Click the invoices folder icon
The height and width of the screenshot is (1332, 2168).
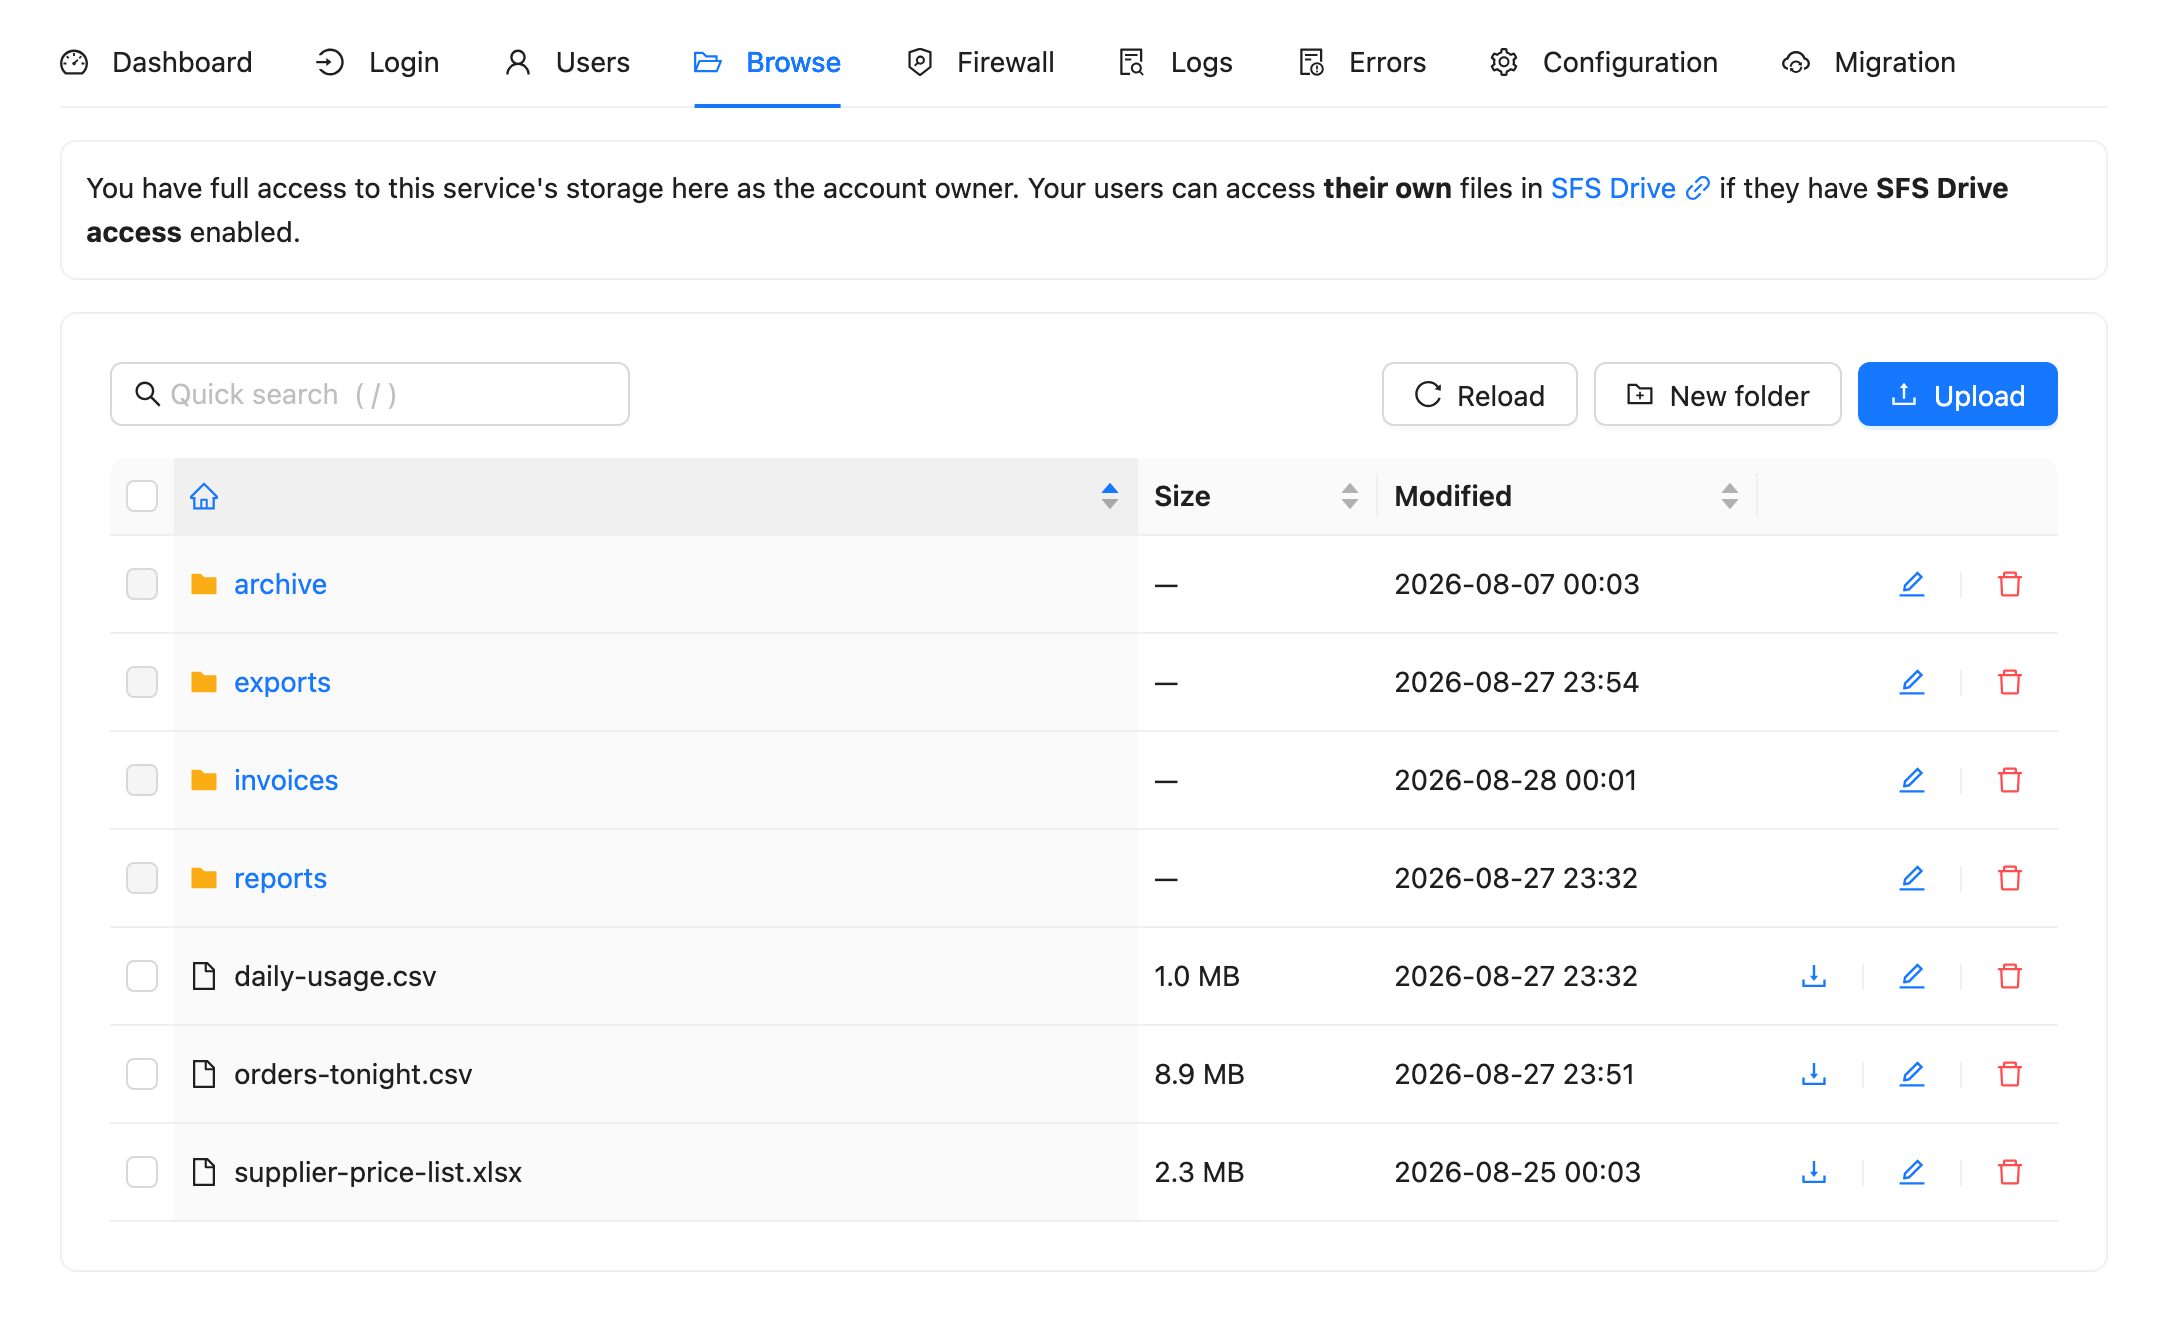click(x=204, y=780)
